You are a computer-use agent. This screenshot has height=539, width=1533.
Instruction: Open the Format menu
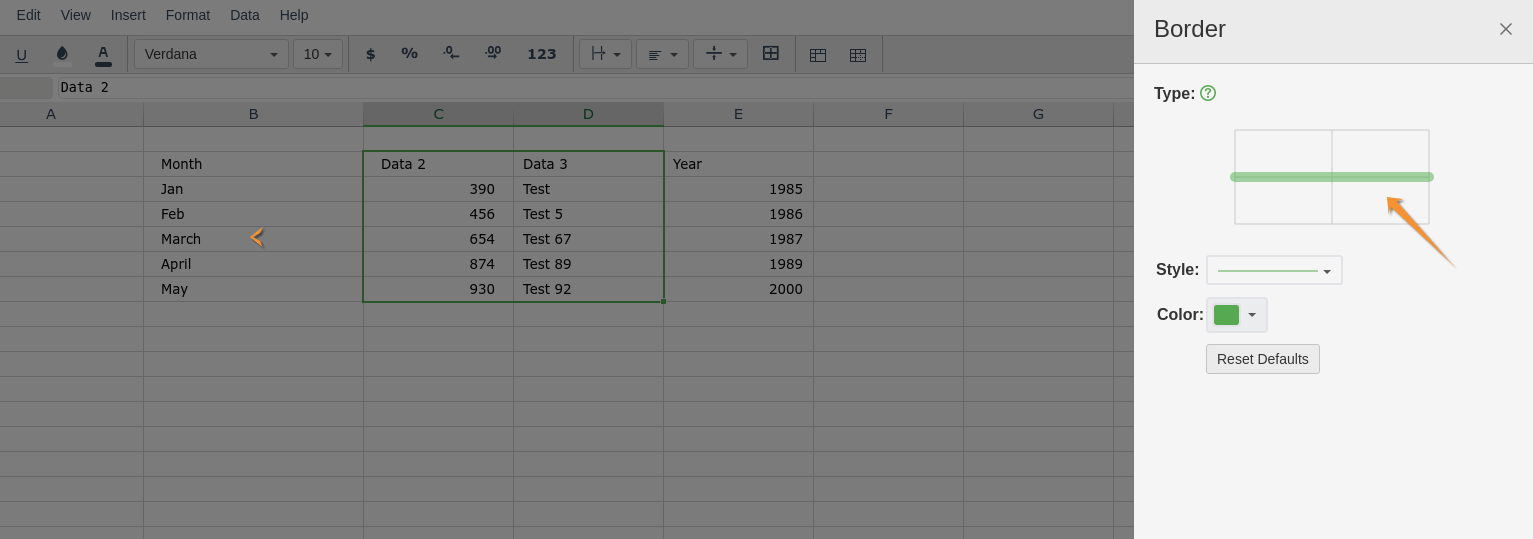pos(188,15)
